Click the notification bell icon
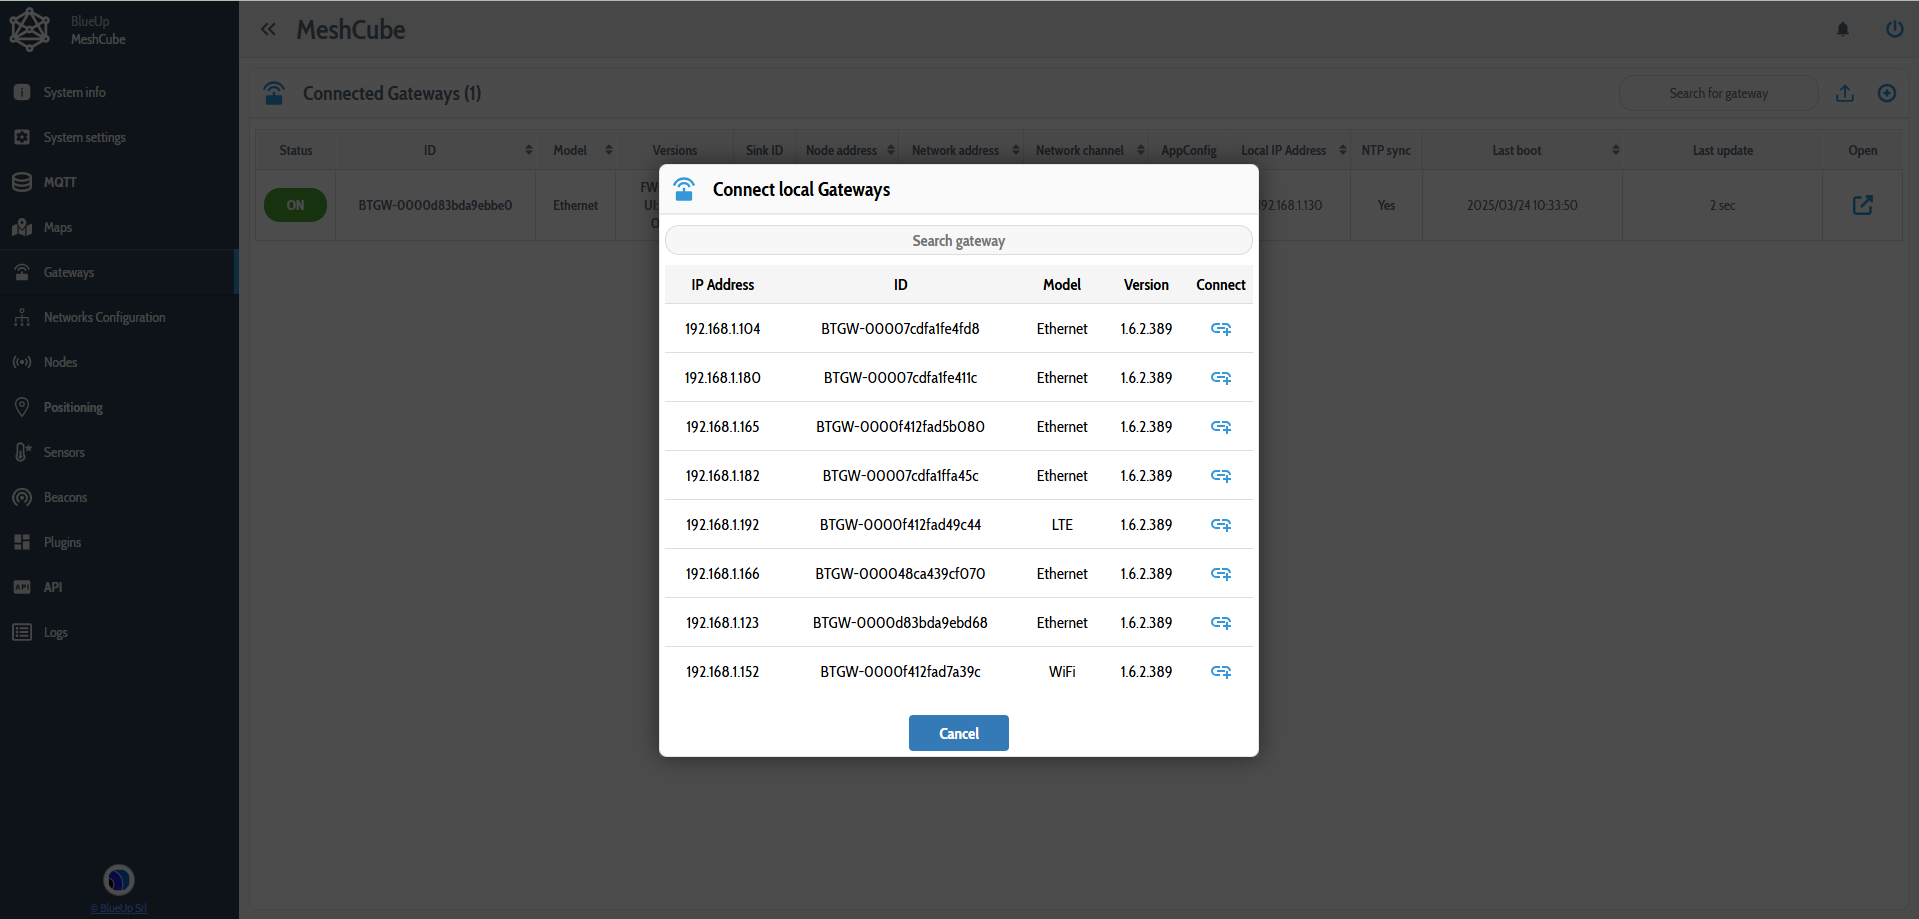This screenshot has width=1919, height=919. tap(1842, 29)
